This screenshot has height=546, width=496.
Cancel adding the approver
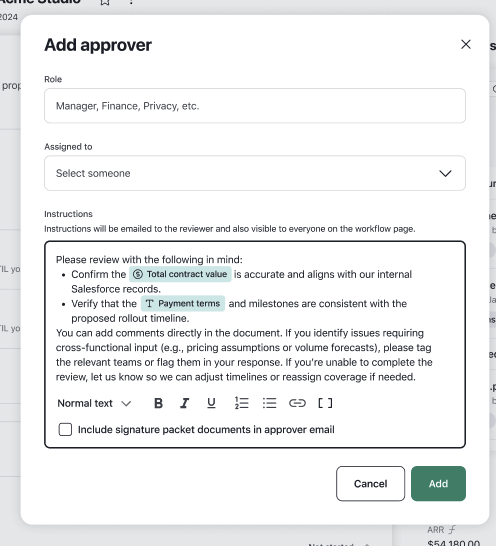[x=370, y=484]
